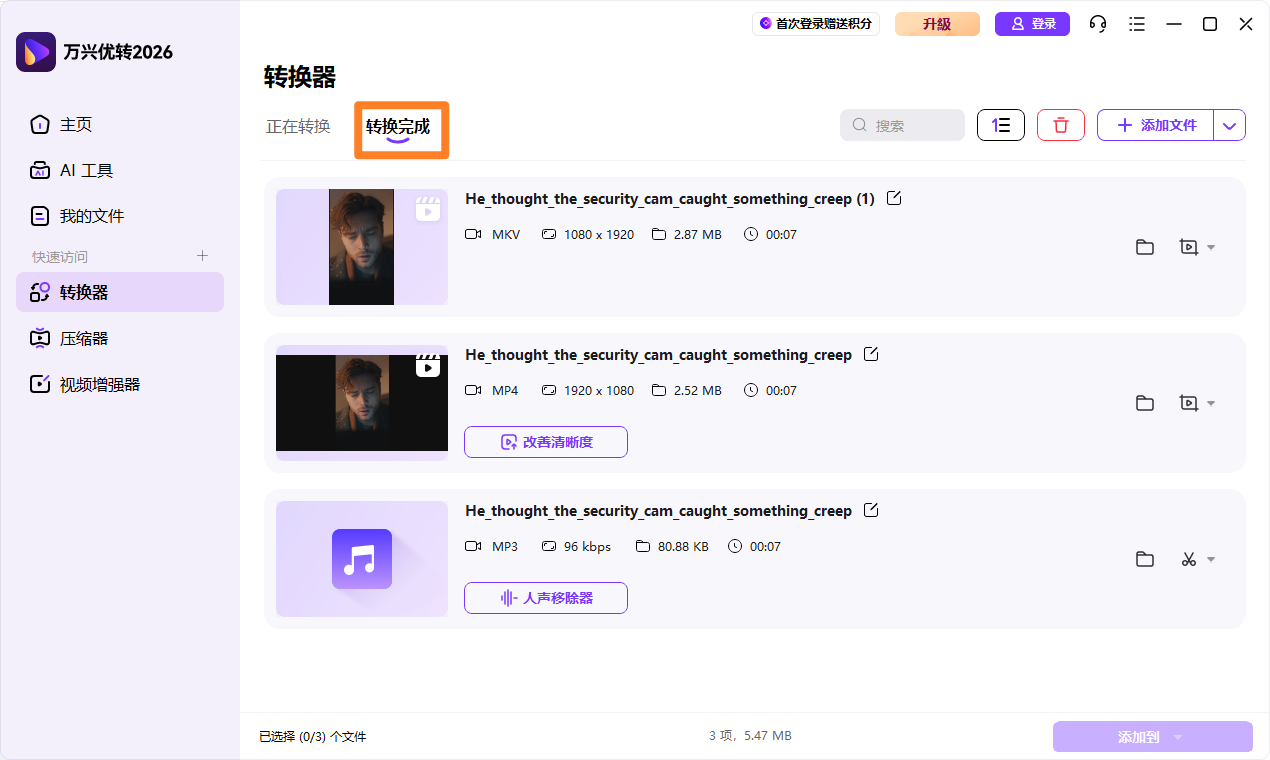This screenshot has width=1270, height=760.
Task: Click the red trash delete icon
Action: point(1061,125)
